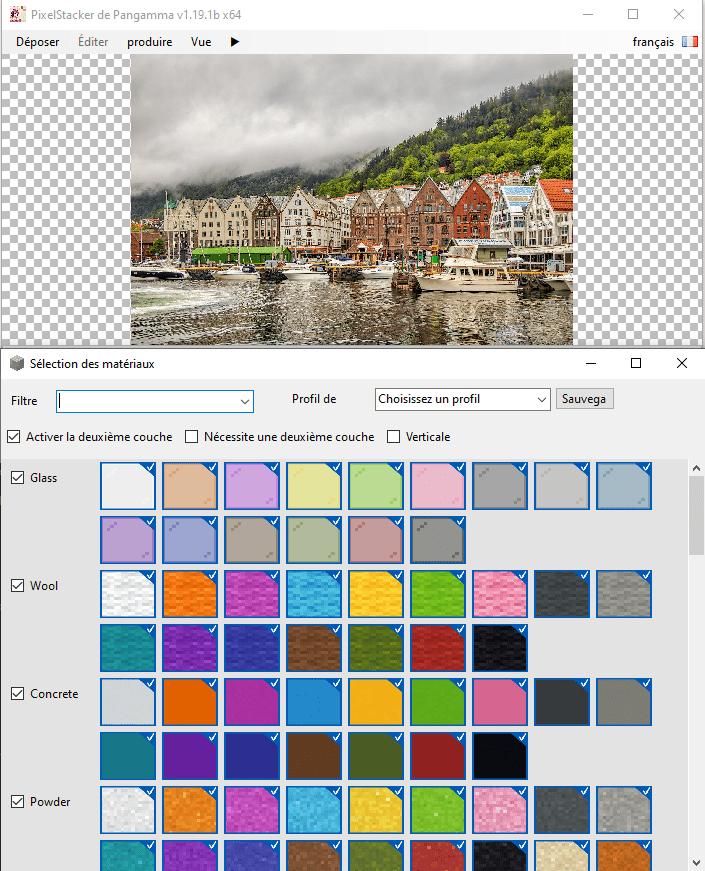705x871 pixels.
Task: Open the produire menu
Action: point(149,42)
